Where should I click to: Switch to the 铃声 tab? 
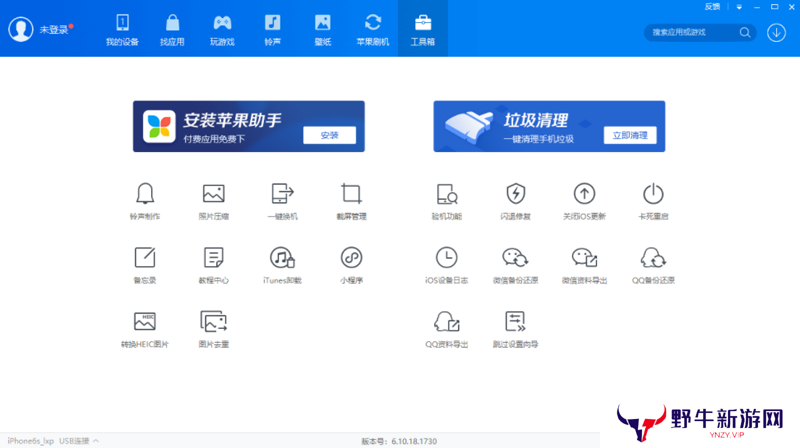point(272,30)
